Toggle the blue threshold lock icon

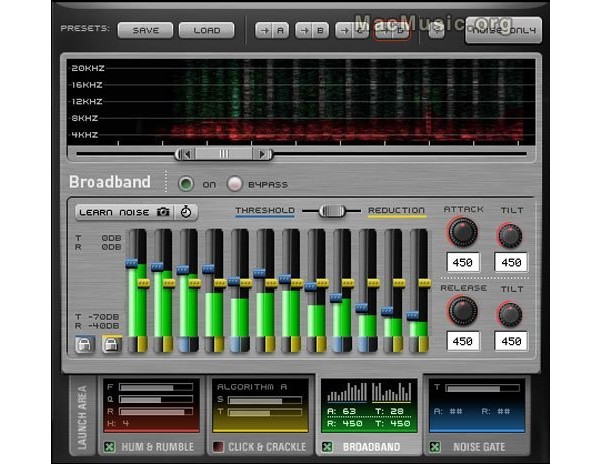(x=85, y=344)
